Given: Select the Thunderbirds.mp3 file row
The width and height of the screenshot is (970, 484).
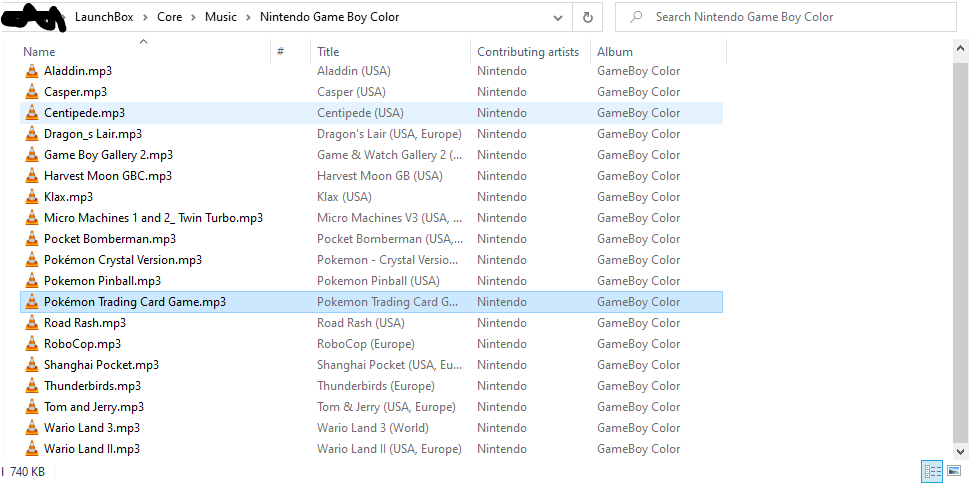Looking at the screenshot, I should coord(371,386).
